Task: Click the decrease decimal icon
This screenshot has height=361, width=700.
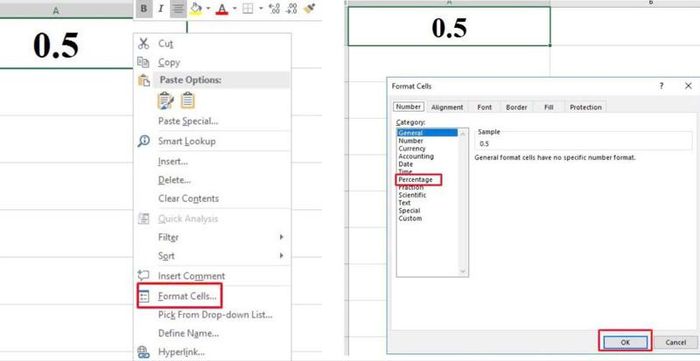Action: (292, 8)
